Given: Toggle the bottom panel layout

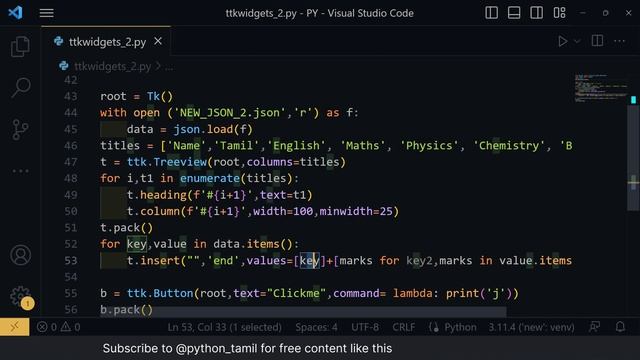Looking at the screenshot, I should [x=514, y=13].
